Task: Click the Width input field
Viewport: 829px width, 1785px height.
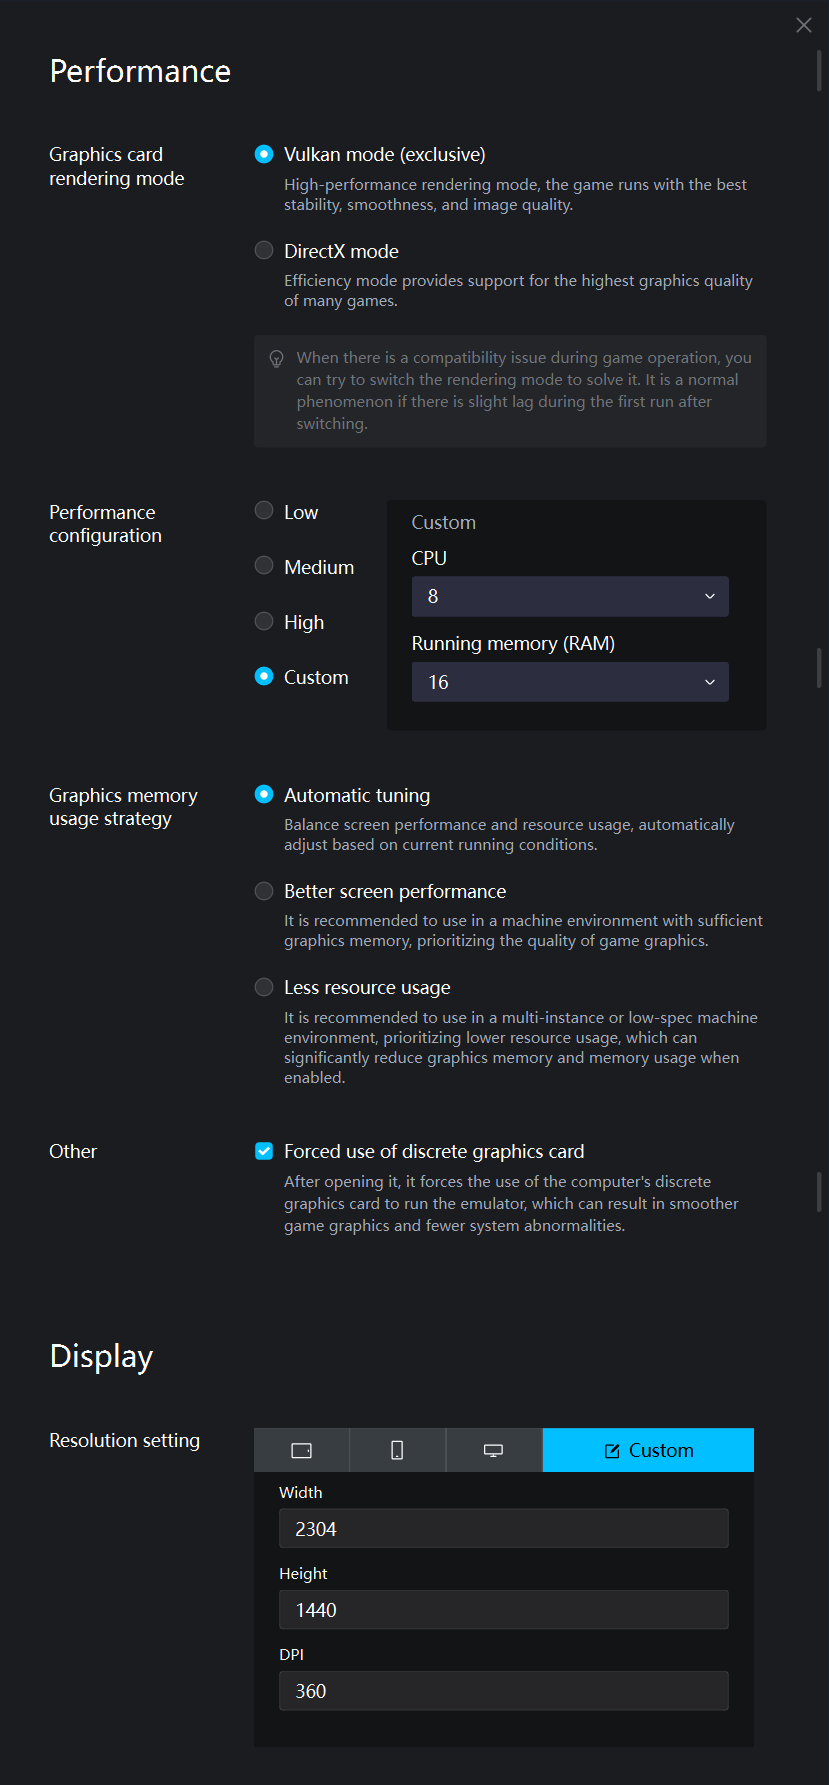Action: pyautogui.click(x=503, y=1529)
